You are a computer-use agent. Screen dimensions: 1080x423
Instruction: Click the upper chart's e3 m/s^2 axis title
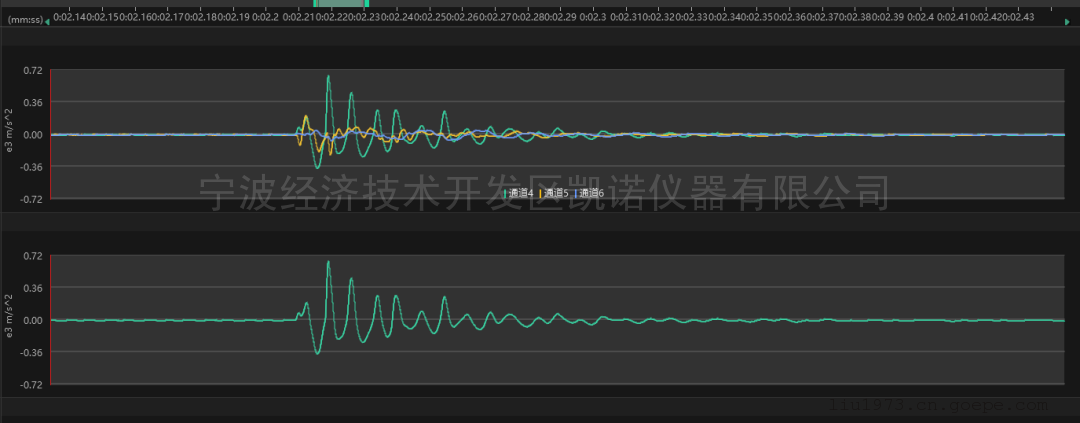tap(10, 134)
